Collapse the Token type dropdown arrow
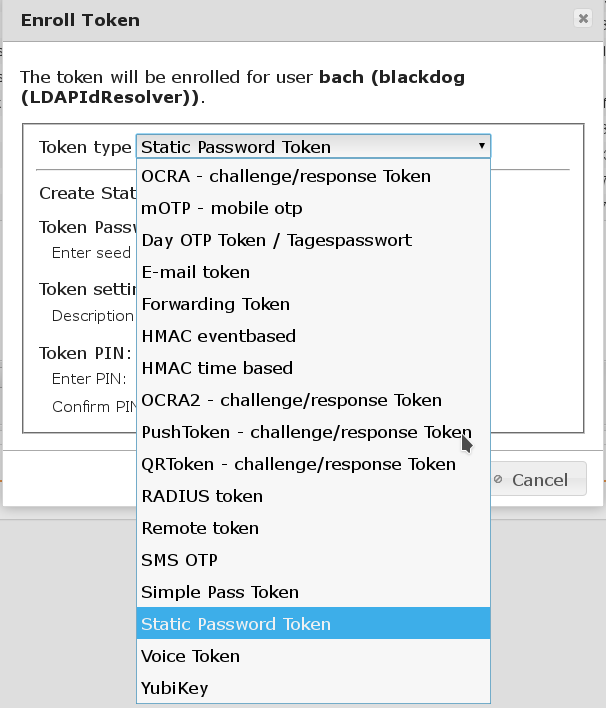The width and height of the screenshot is (606, 708). [x=482, y=147]
